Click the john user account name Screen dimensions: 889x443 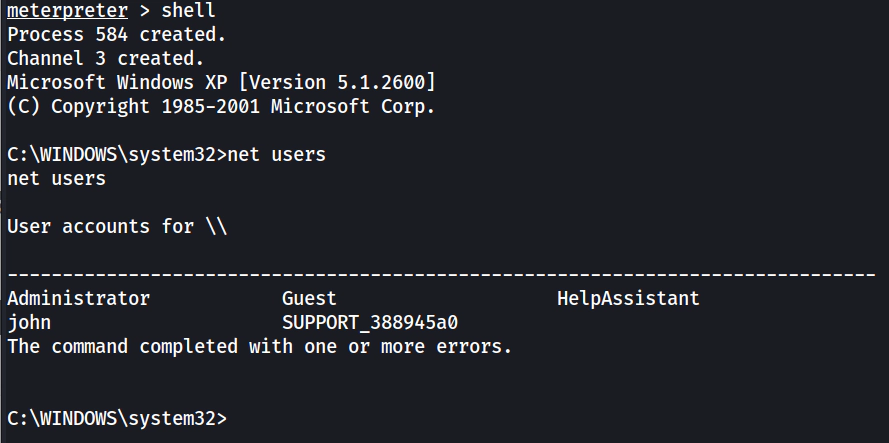(29, 322)
